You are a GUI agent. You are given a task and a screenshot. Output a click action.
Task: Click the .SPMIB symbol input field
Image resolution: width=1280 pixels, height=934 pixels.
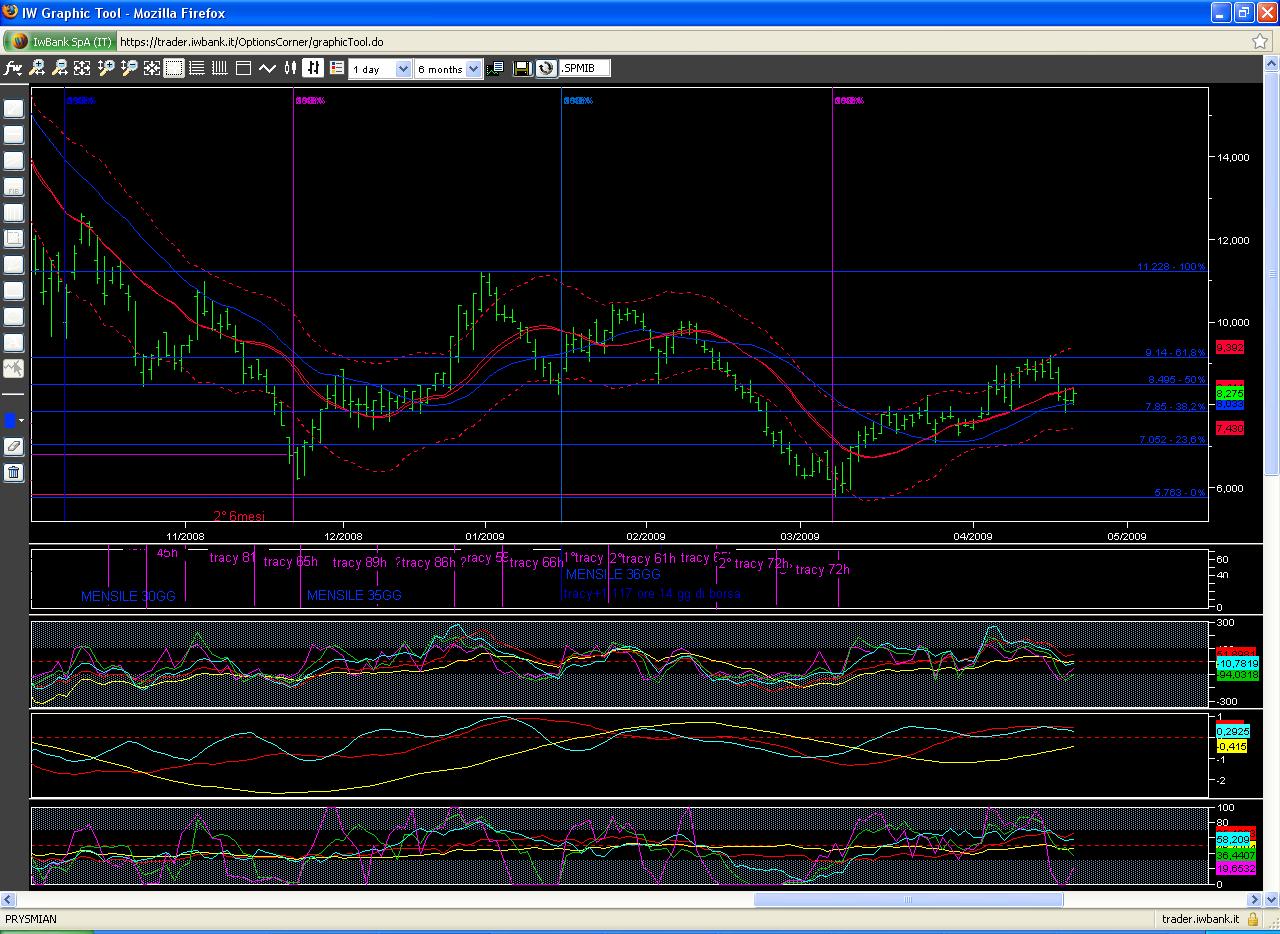pos(585,68)
